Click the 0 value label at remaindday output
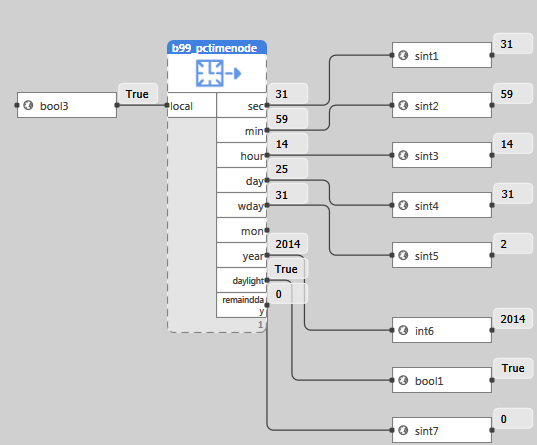This screenshot has width=537, height=445. click(288, 294)
